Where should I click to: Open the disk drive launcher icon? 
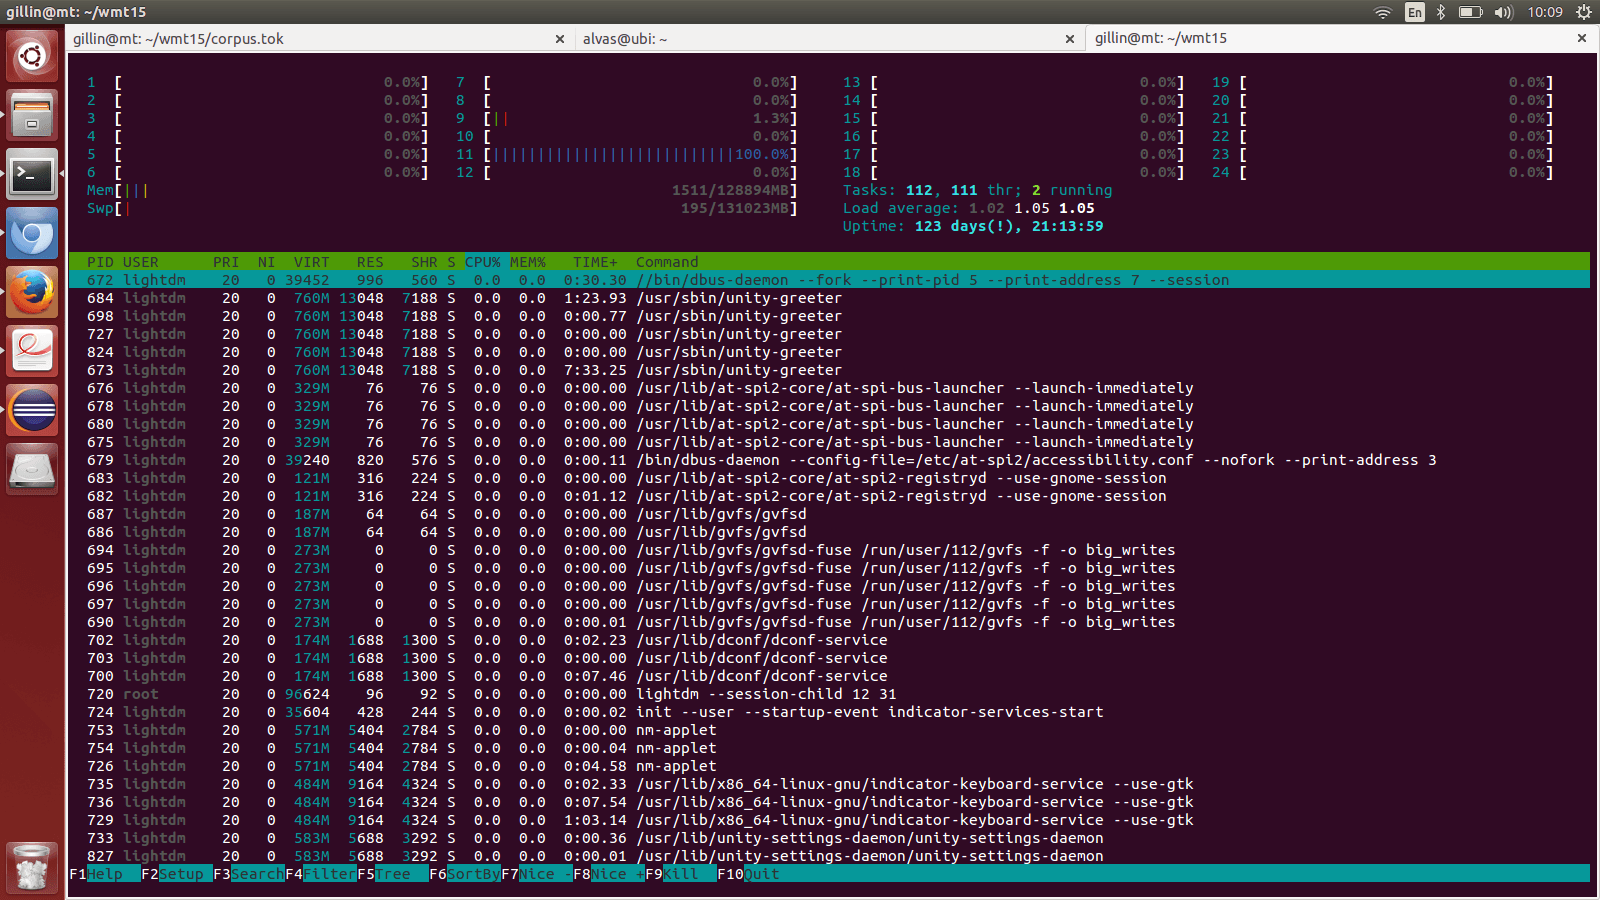pyautogui.click(x=33, y=469)
